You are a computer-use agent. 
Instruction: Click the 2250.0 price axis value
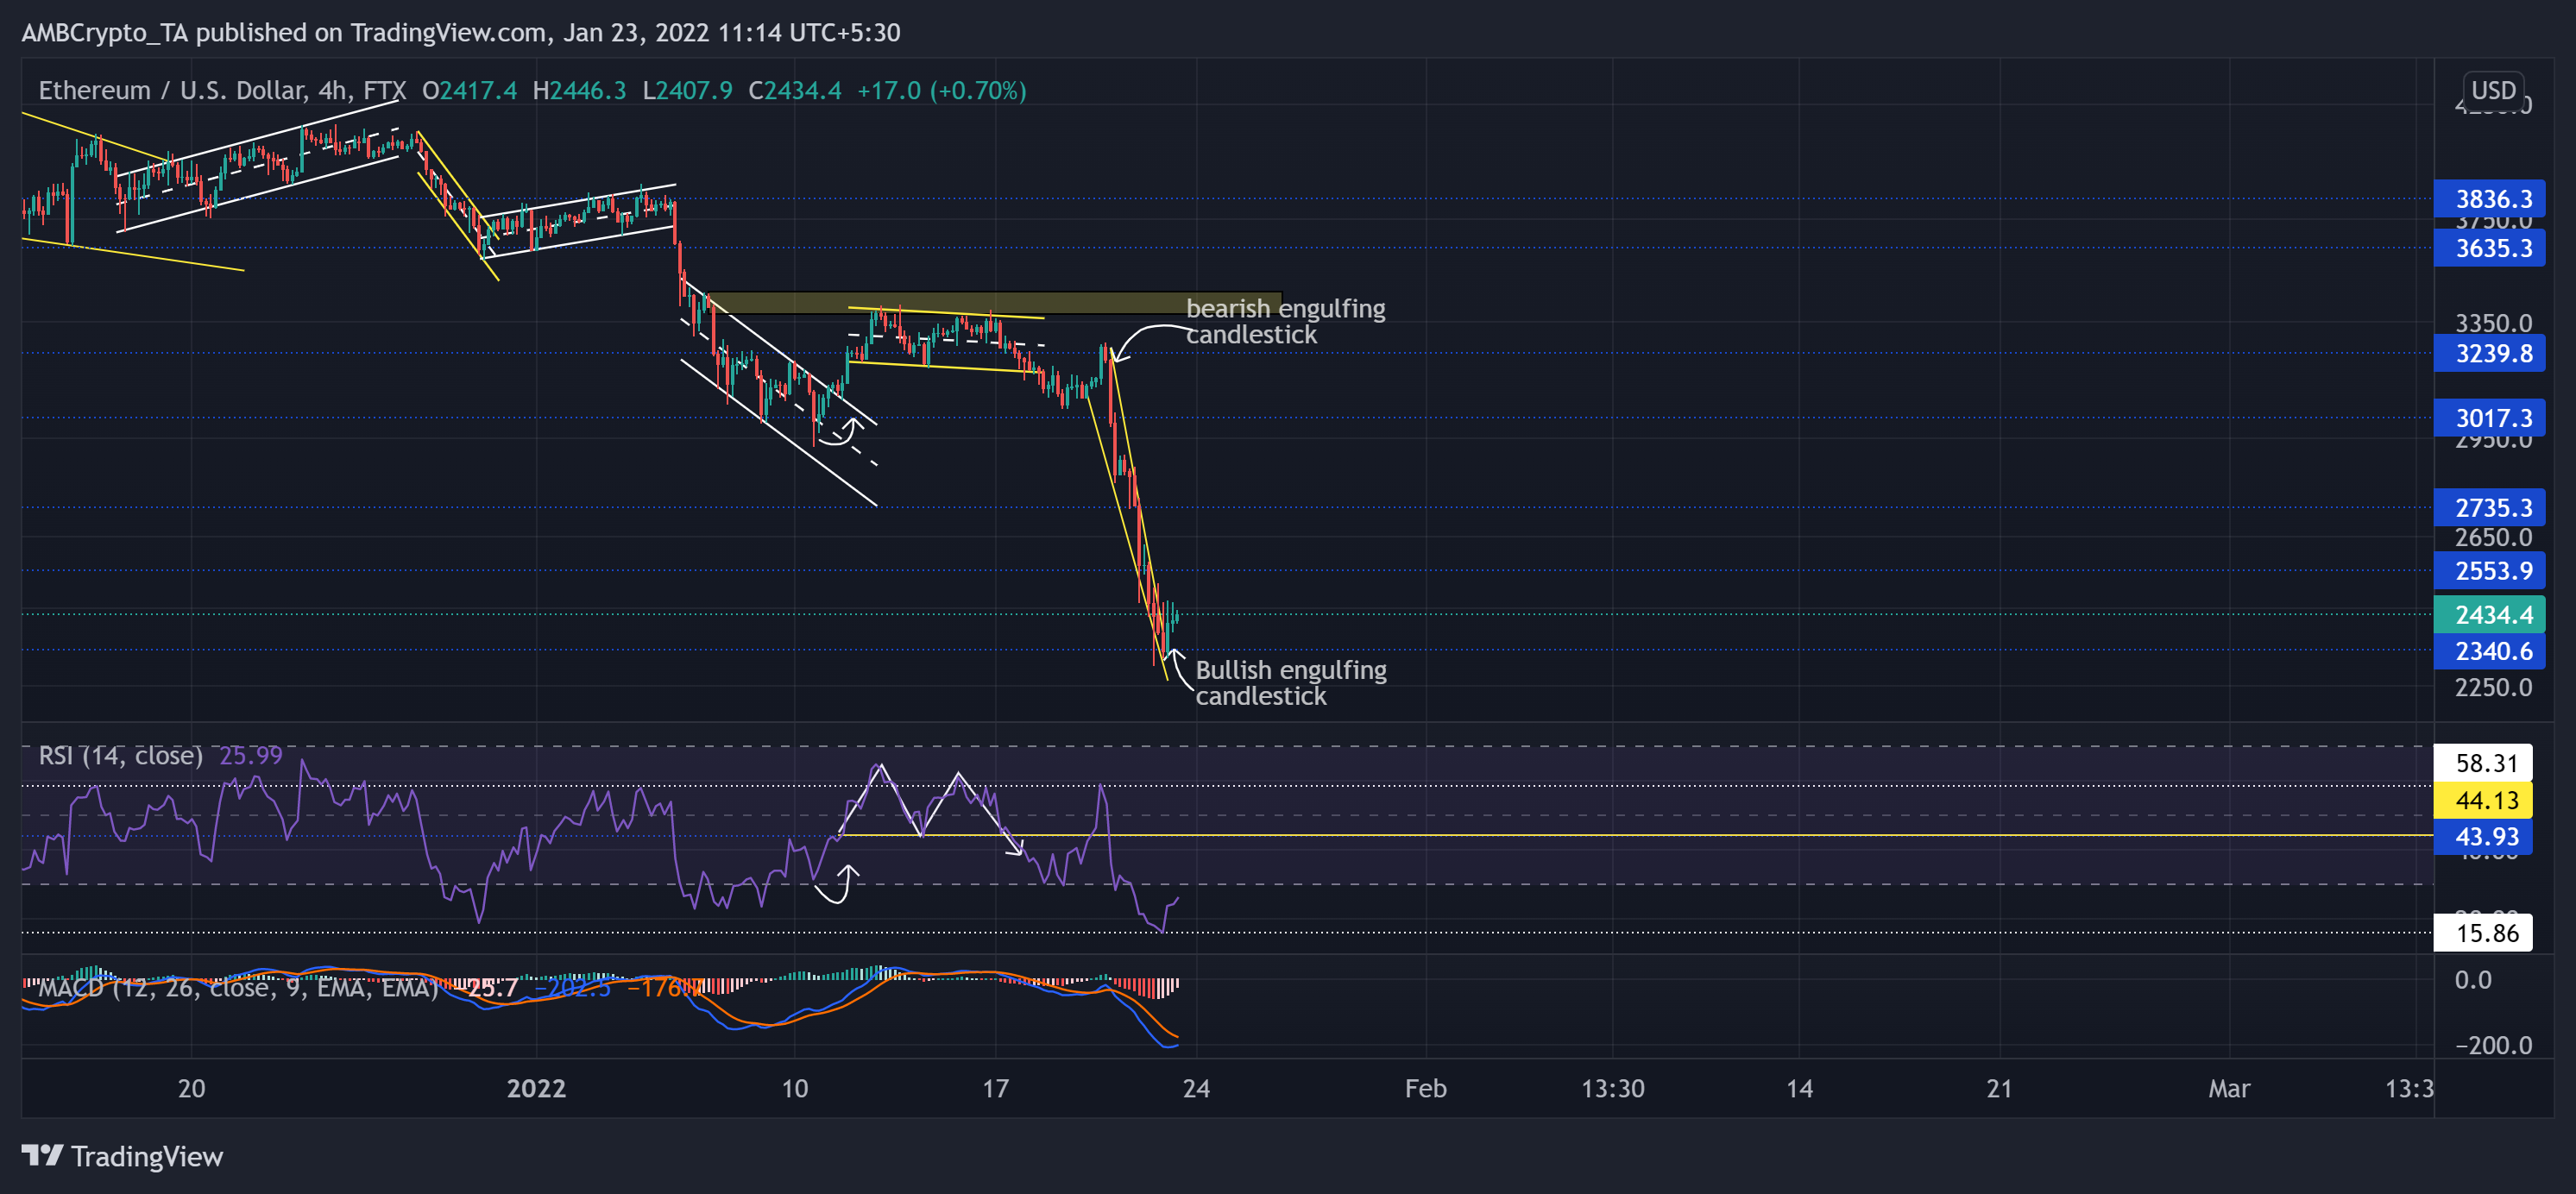click(x=2493, y=687)
